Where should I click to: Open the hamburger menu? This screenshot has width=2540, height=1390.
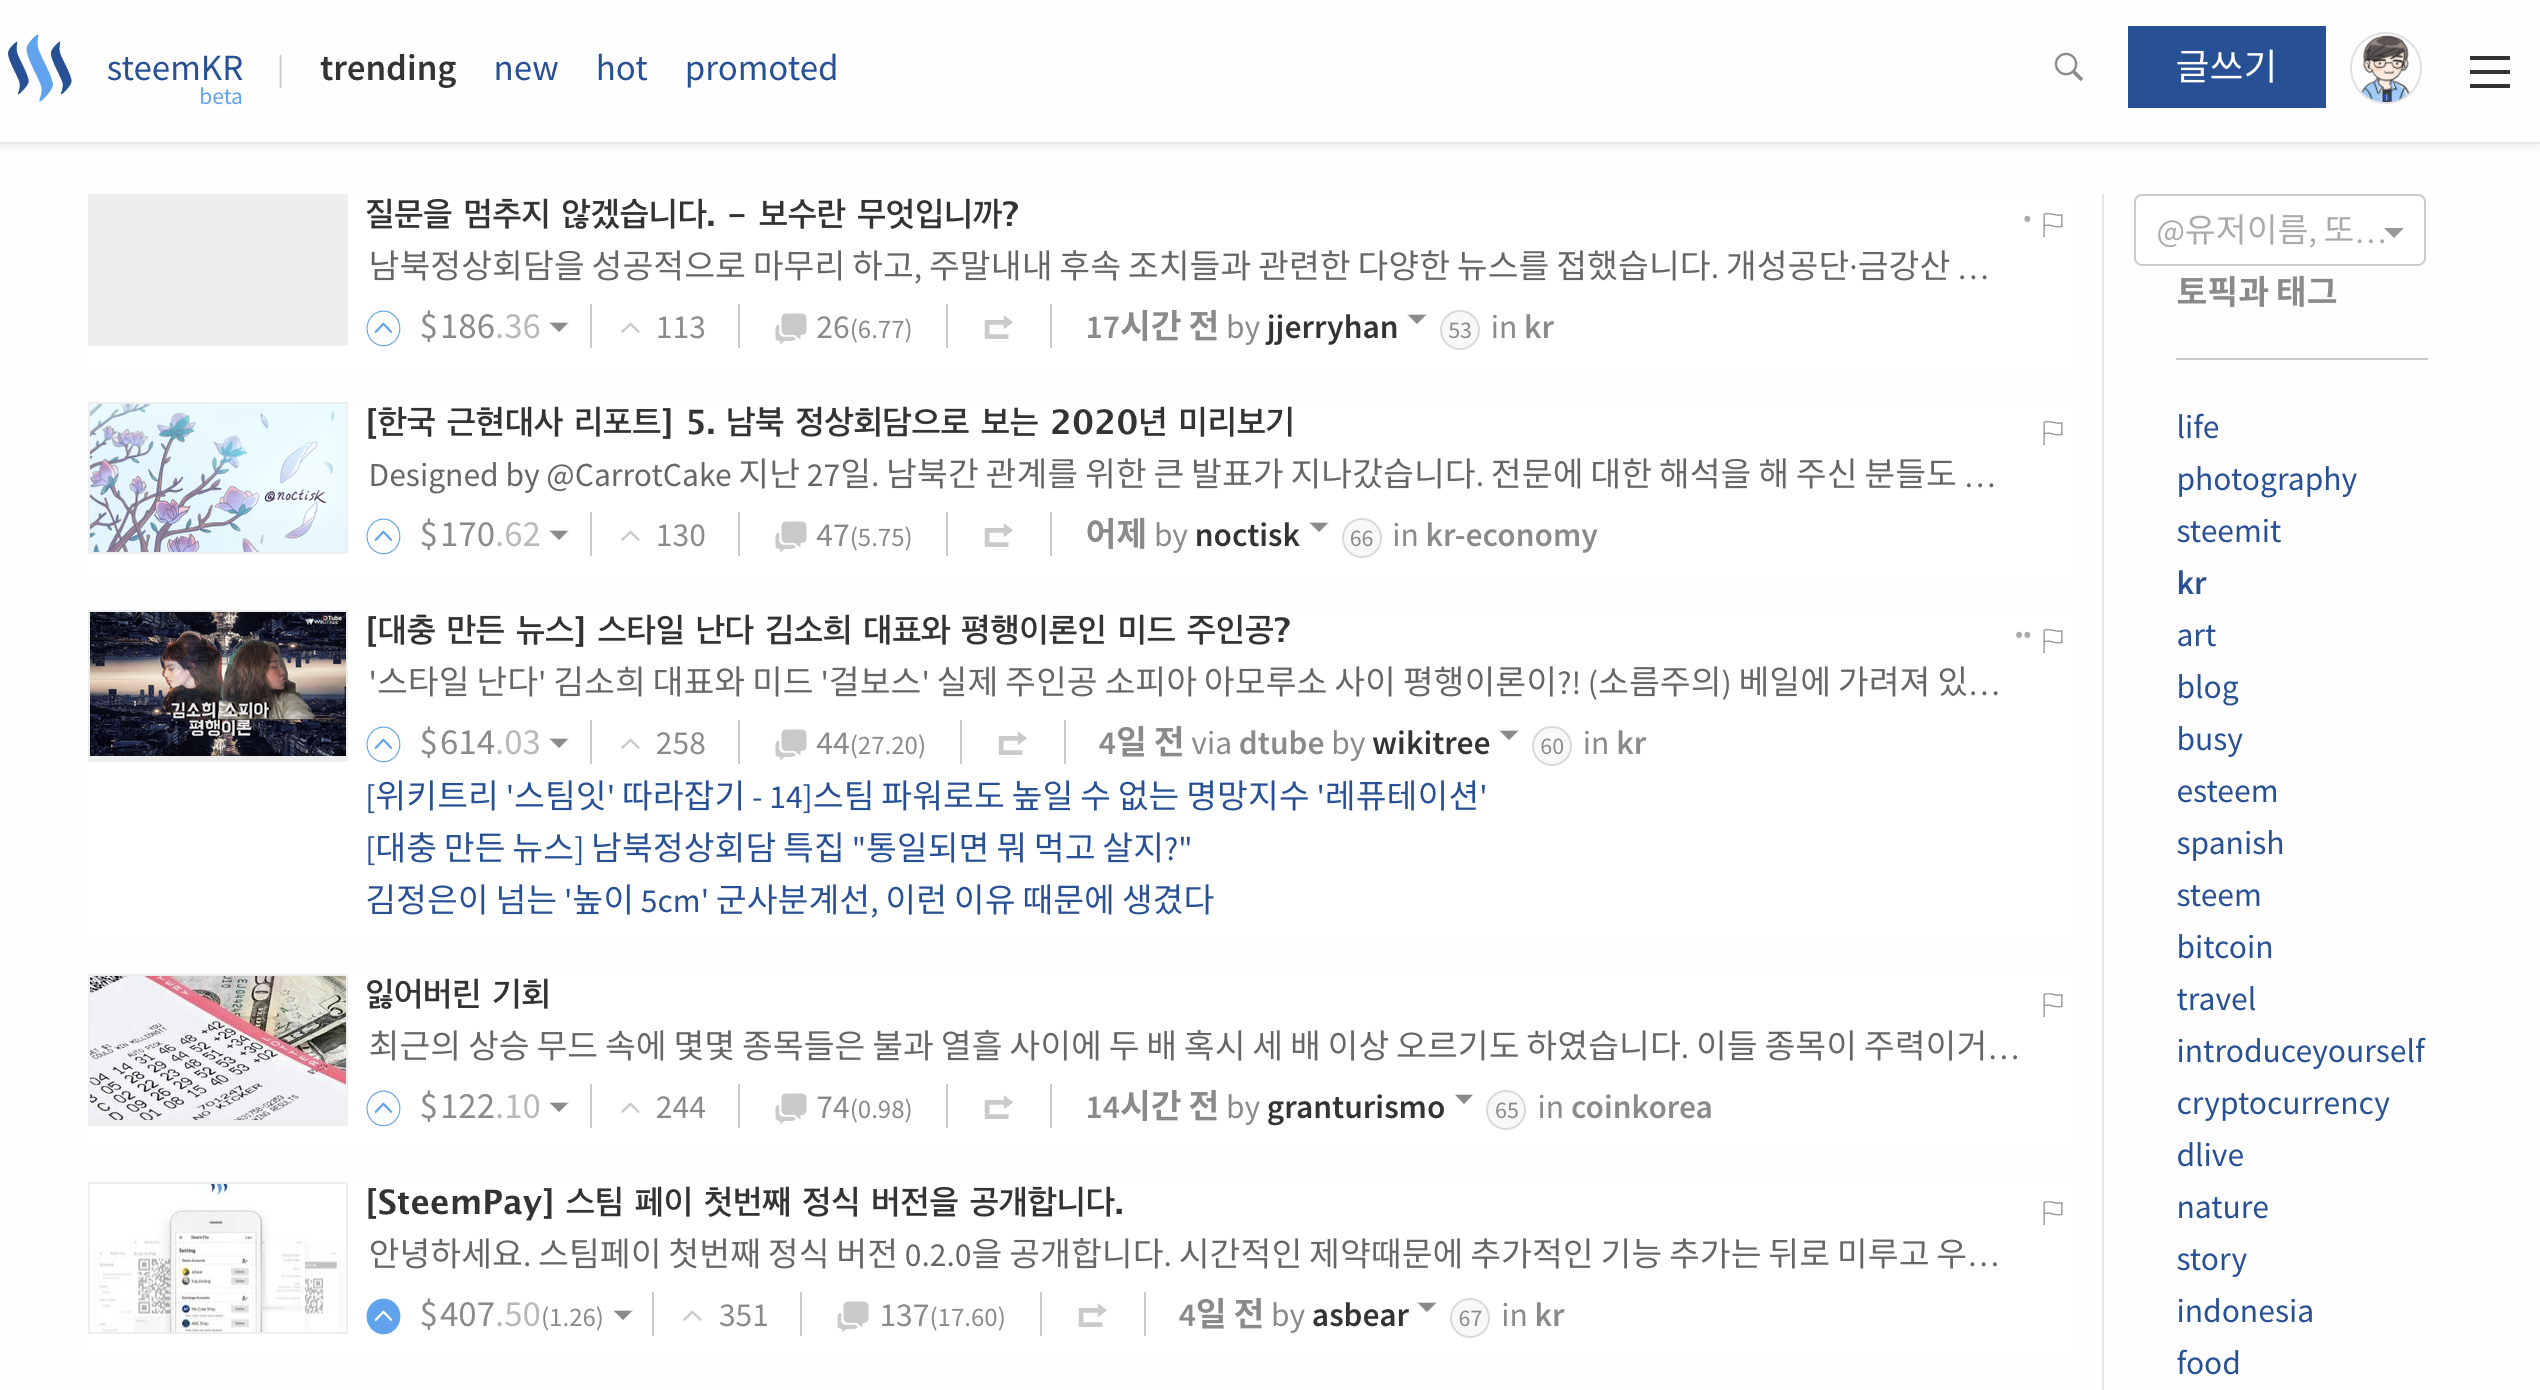[x=2489, y=71]
